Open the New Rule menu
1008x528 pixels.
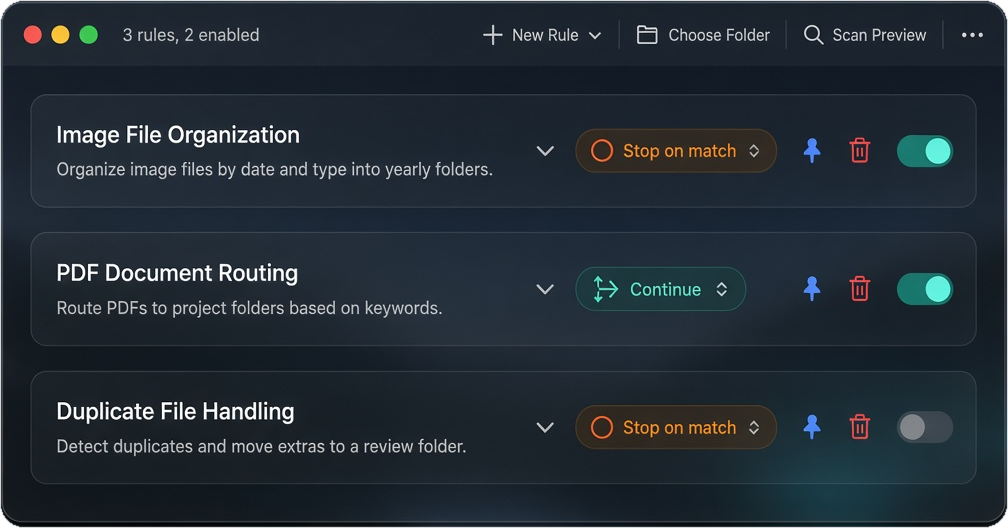pyautogui.click(x=542, y=35)
